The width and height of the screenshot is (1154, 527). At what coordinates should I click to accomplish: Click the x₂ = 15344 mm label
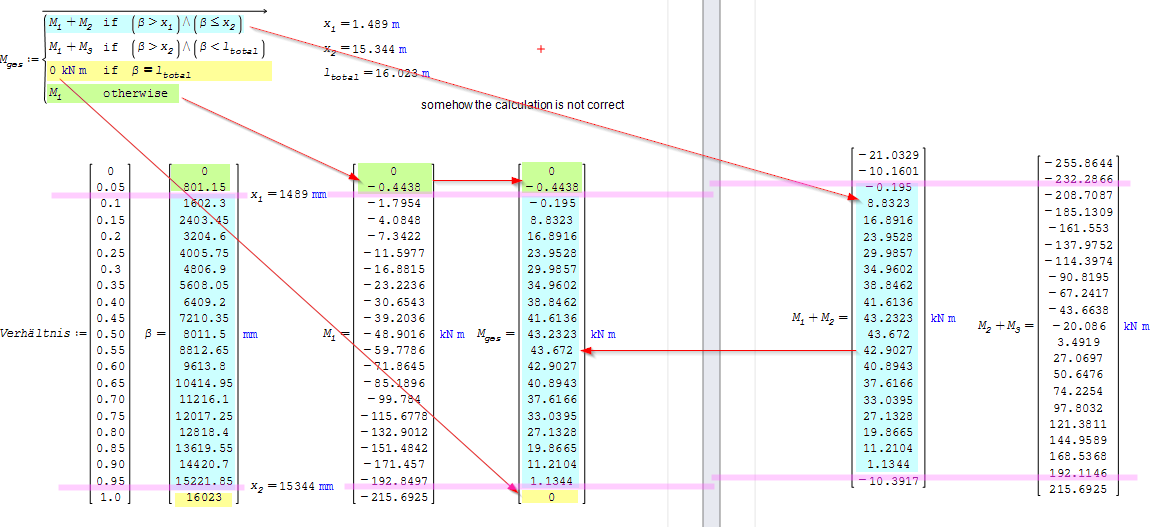289,485
